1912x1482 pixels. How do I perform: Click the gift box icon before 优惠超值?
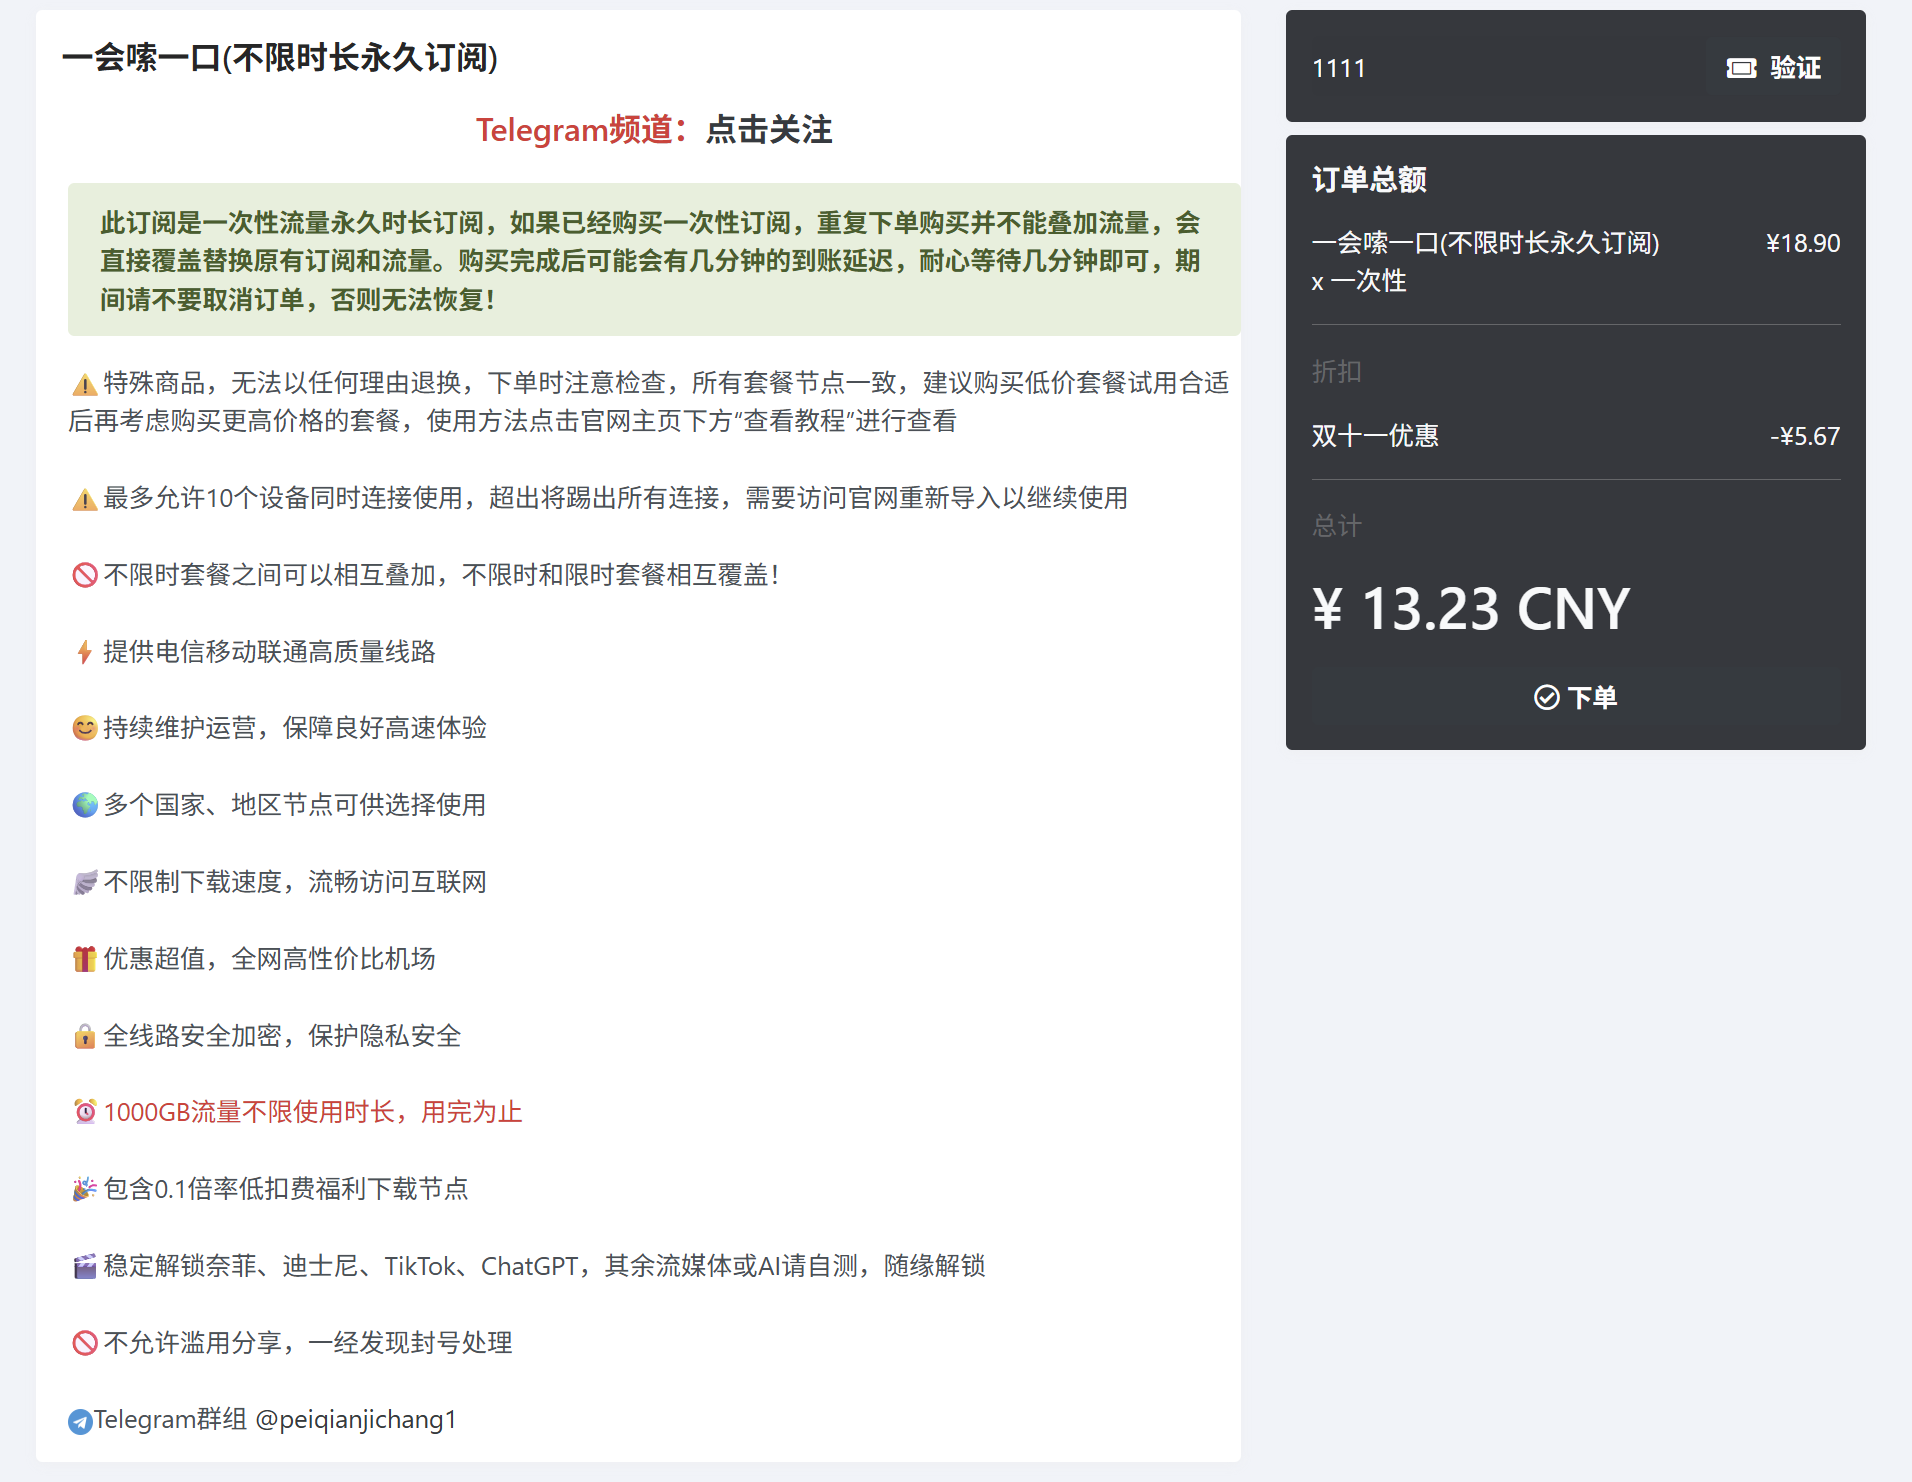(x=85, y=959)
